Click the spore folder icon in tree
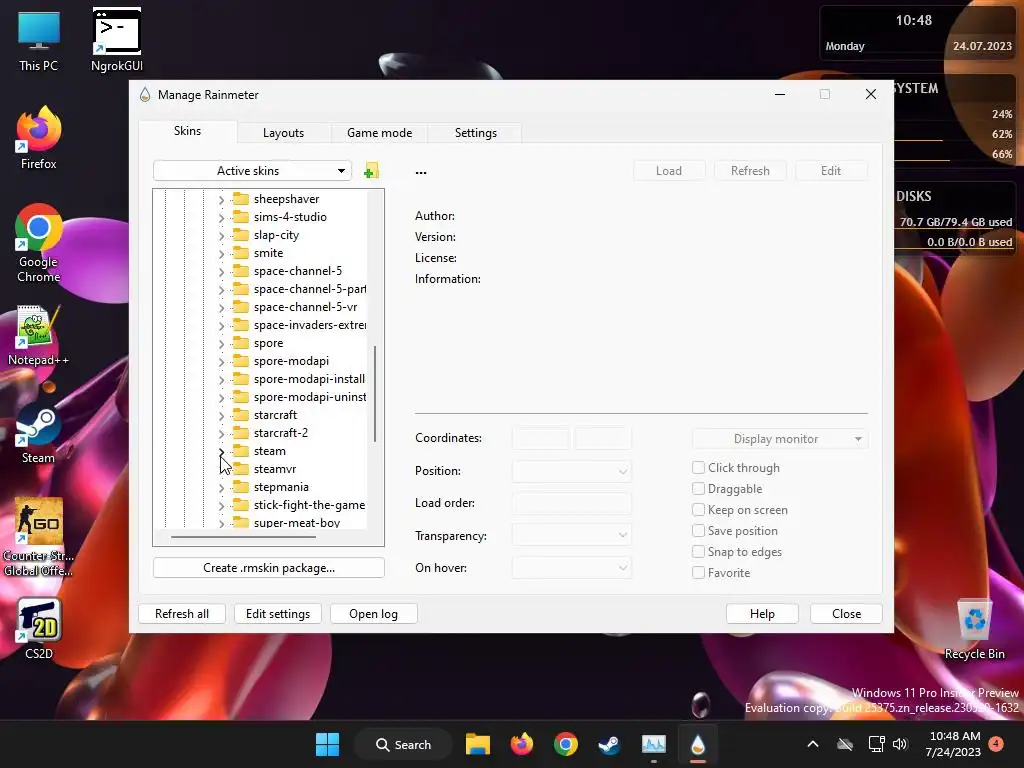 tap(241, 343)
